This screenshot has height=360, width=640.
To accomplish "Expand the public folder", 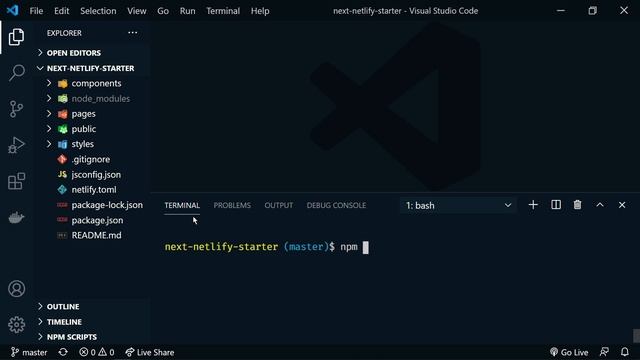I will pyautogui.click(x=91, y=129).
